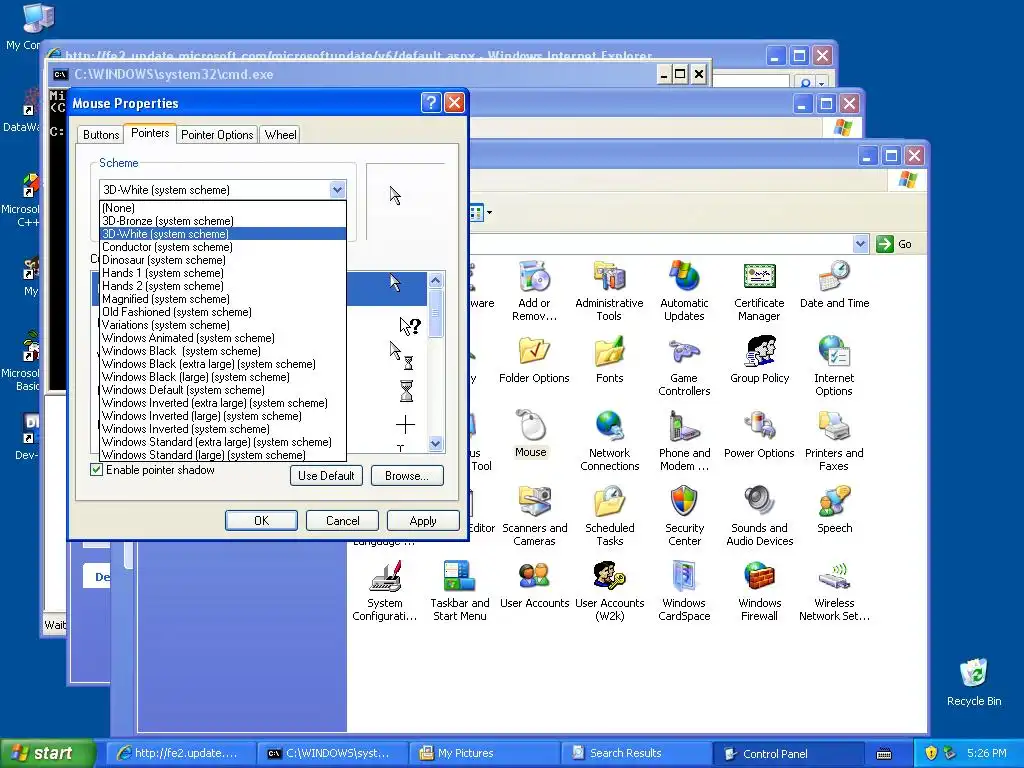The width and height of the screenshot is (1024, 768).
Task: Switch to Pointer Options tab
Action: (217, 135)
